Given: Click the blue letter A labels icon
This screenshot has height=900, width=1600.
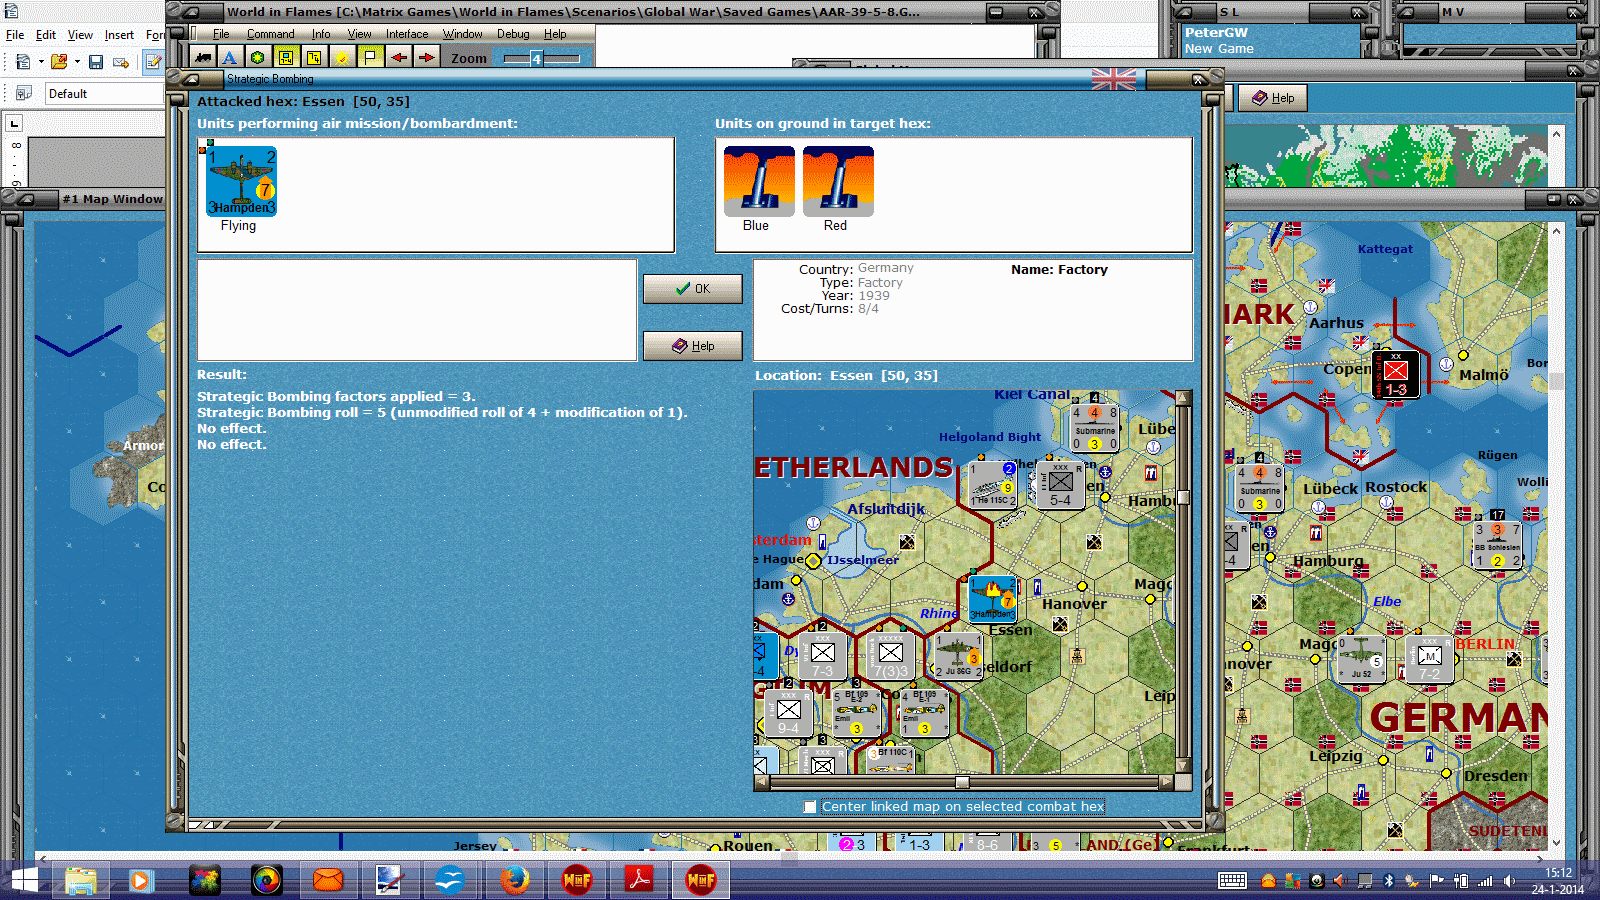Looking at the screenshot, I should [230, 57].
